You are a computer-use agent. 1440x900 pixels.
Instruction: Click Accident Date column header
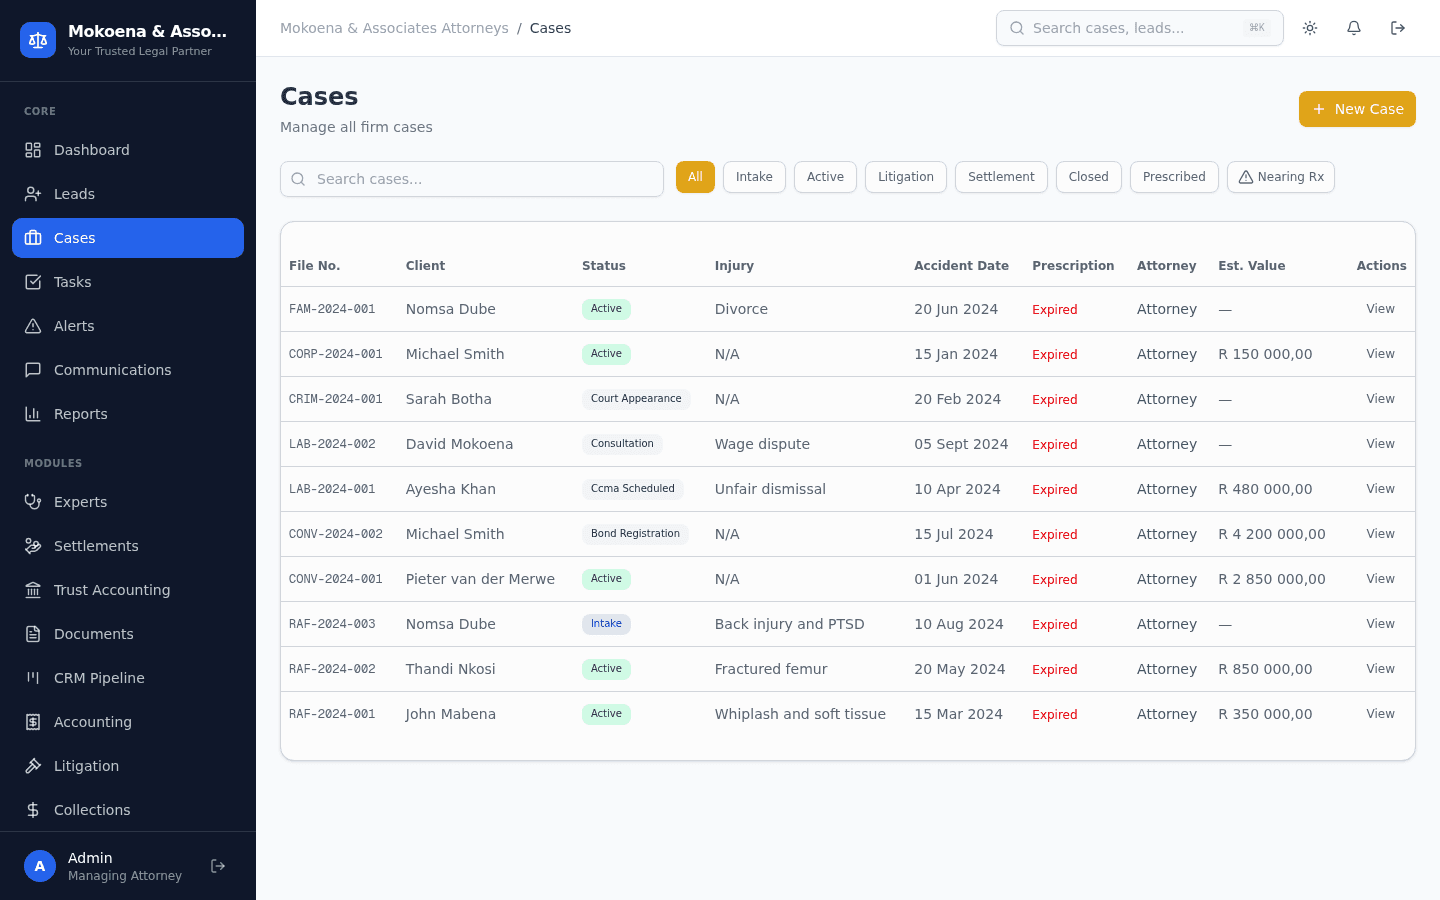tap(961, 266)
